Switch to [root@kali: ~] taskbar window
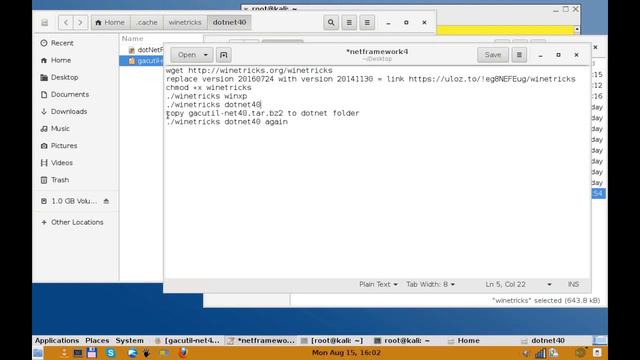640x360 pixels. click(331, 340)
